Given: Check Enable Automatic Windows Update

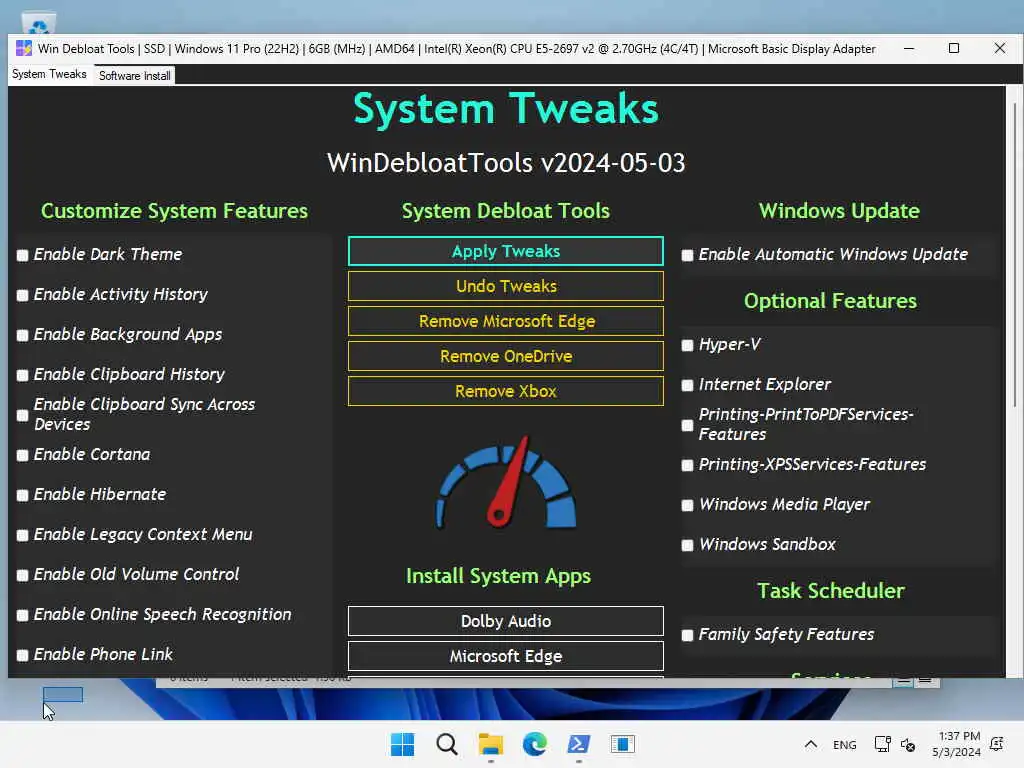Looking at the screenshot, I should coord(687,255).
